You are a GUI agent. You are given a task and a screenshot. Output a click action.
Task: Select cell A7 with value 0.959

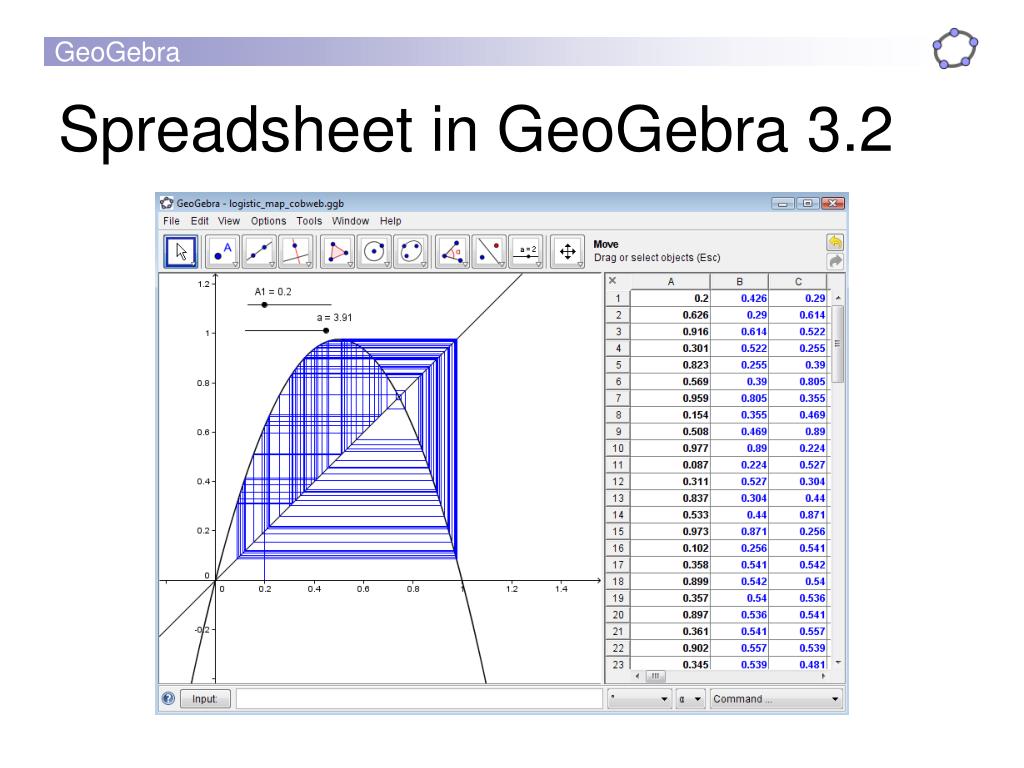point(670,398)
